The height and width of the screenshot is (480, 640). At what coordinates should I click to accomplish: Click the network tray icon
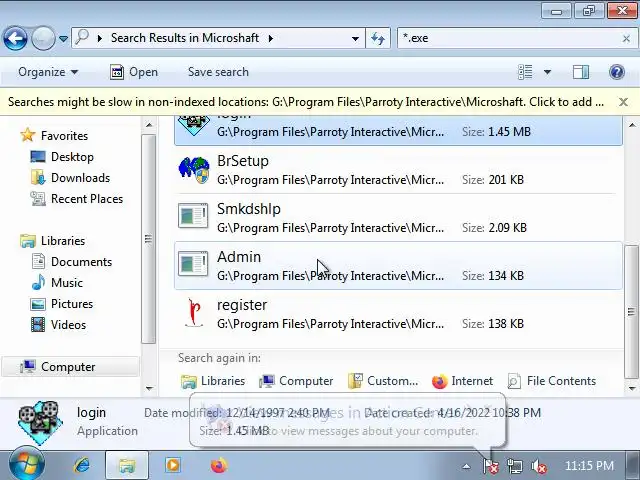tap(515, 466)
